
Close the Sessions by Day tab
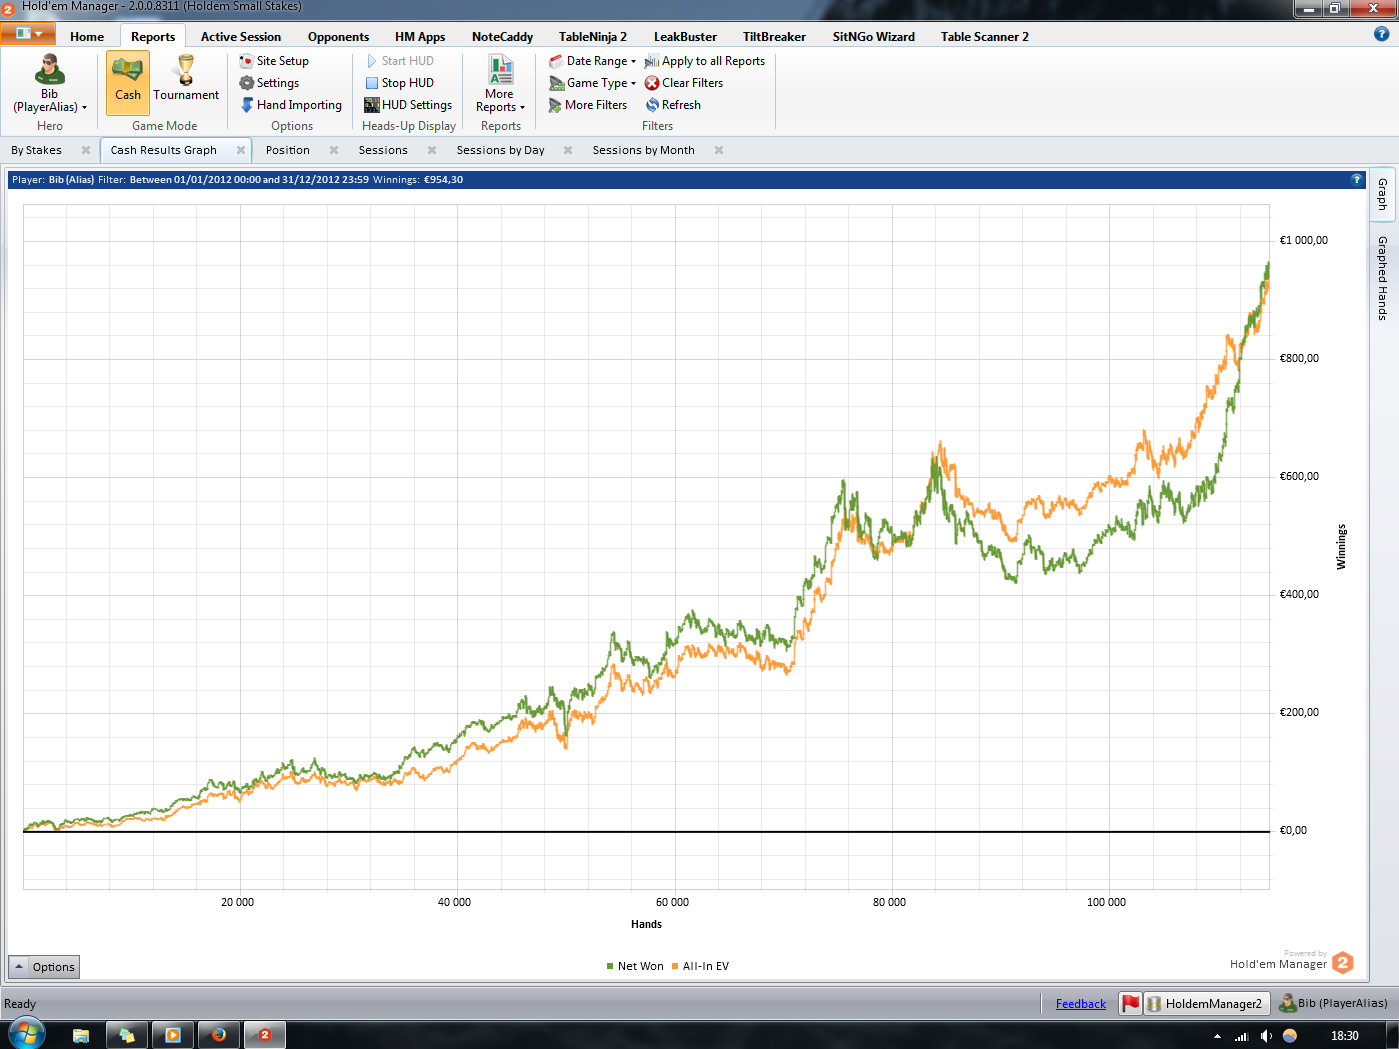pyautogui.click(x=568, y=150)
